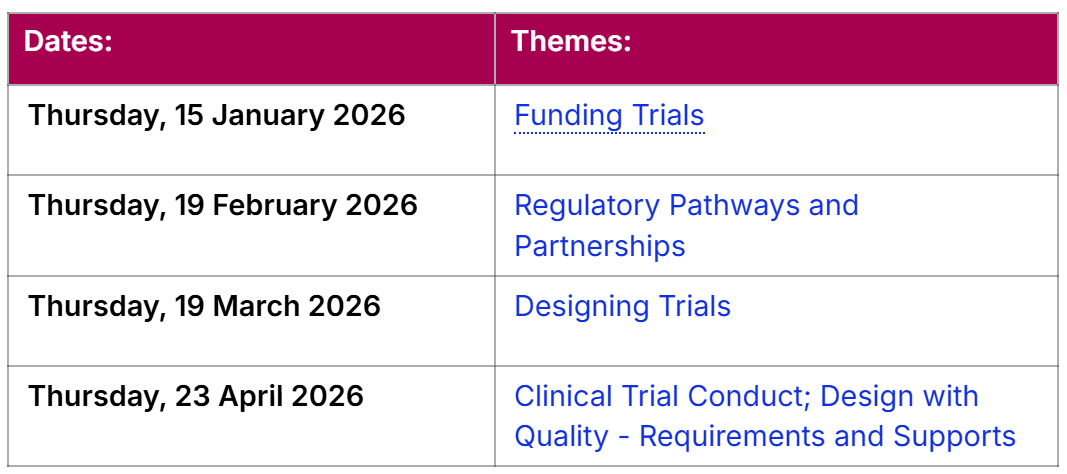The height and width of the screenshot is (474, 1067).
Task: Open the Funding Trials link
Action: coord(609,116)
